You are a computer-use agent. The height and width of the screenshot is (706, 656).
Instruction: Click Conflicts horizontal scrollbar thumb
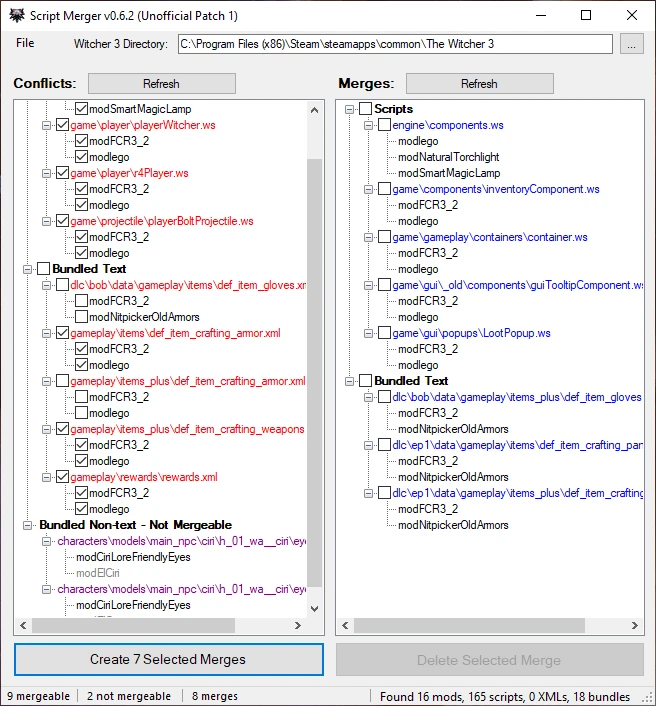(133, 625)
